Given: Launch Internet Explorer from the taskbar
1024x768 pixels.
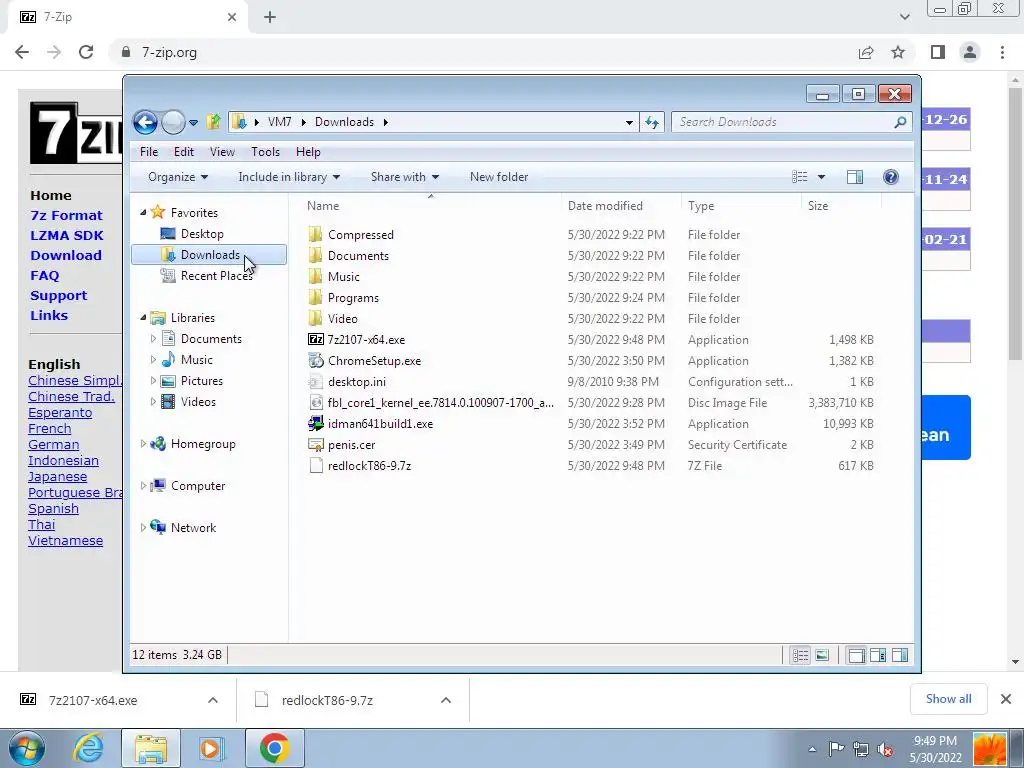Looking at the screenshot, I should [88, 748].
